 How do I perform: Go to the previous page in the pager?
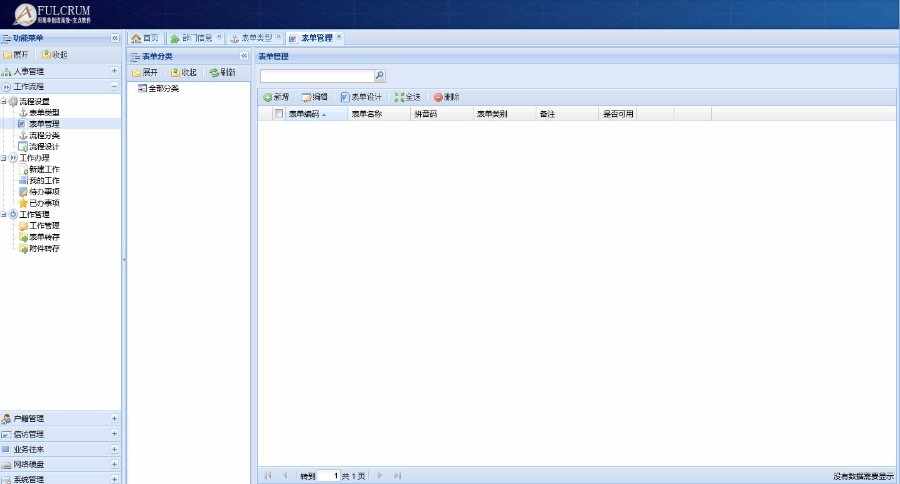(285, 476)
